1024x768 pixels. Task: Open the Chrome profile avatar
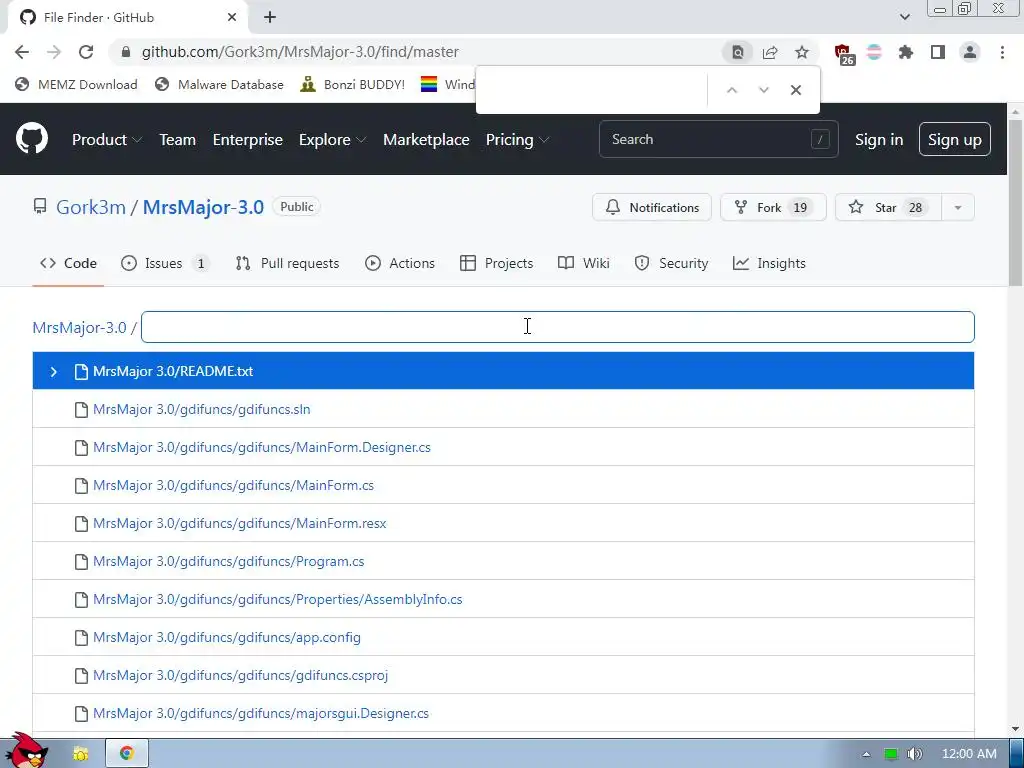pyautogui.click(x=970, y=52)
